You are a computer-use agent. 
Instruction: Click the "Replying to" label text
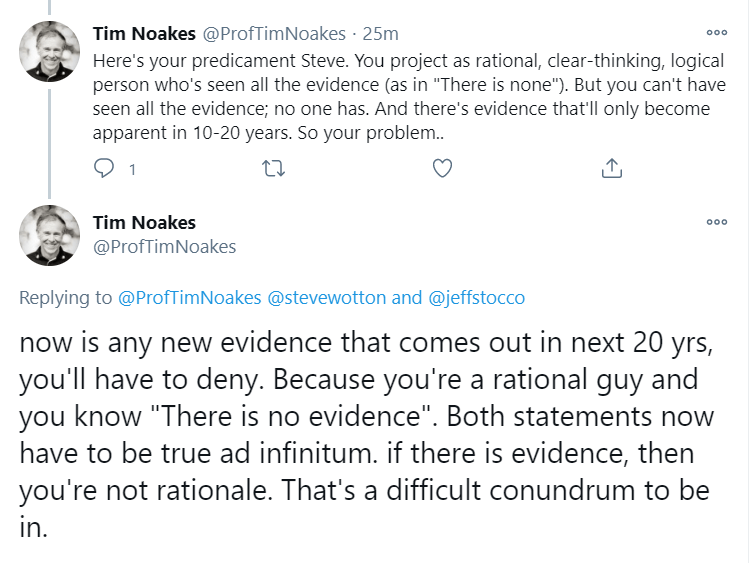coord(66,298)
